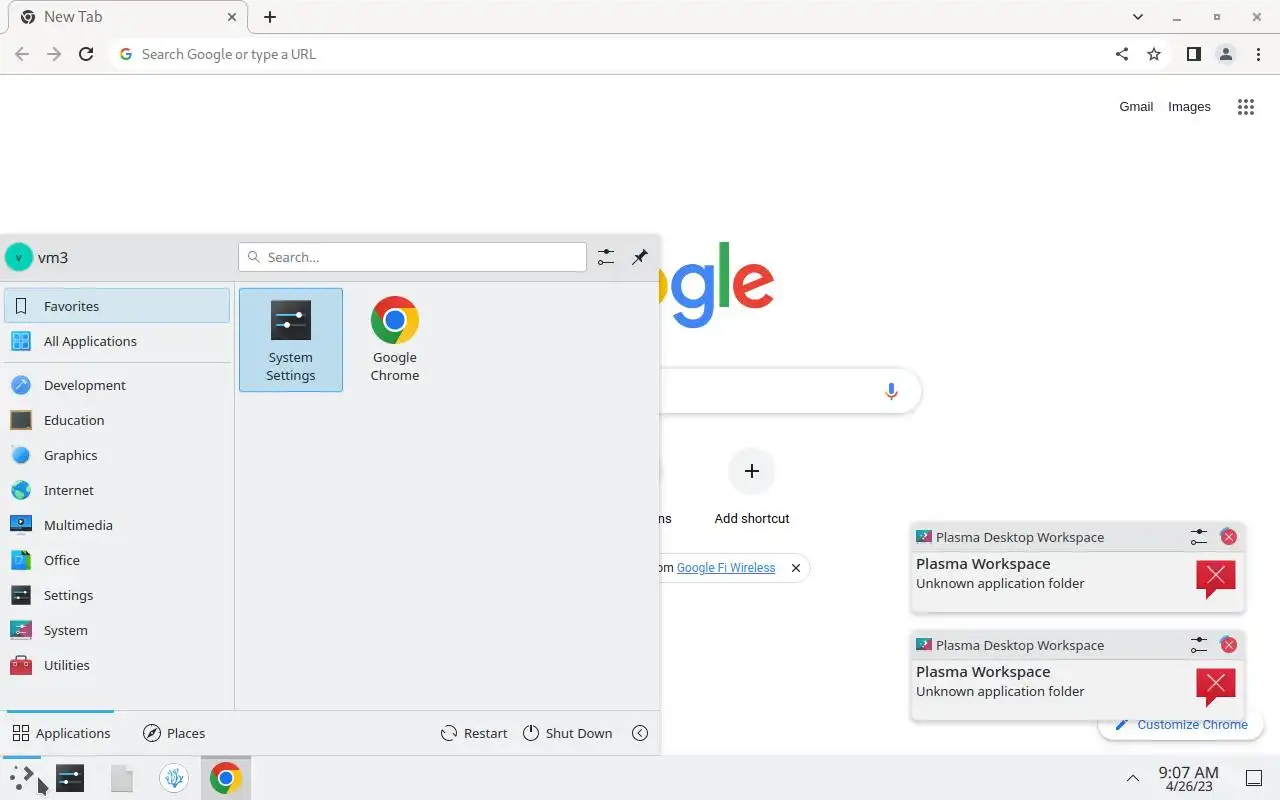
Task: Click the Chrome taskbar icon
Action: pyautogui.click(x=226, y=778)
